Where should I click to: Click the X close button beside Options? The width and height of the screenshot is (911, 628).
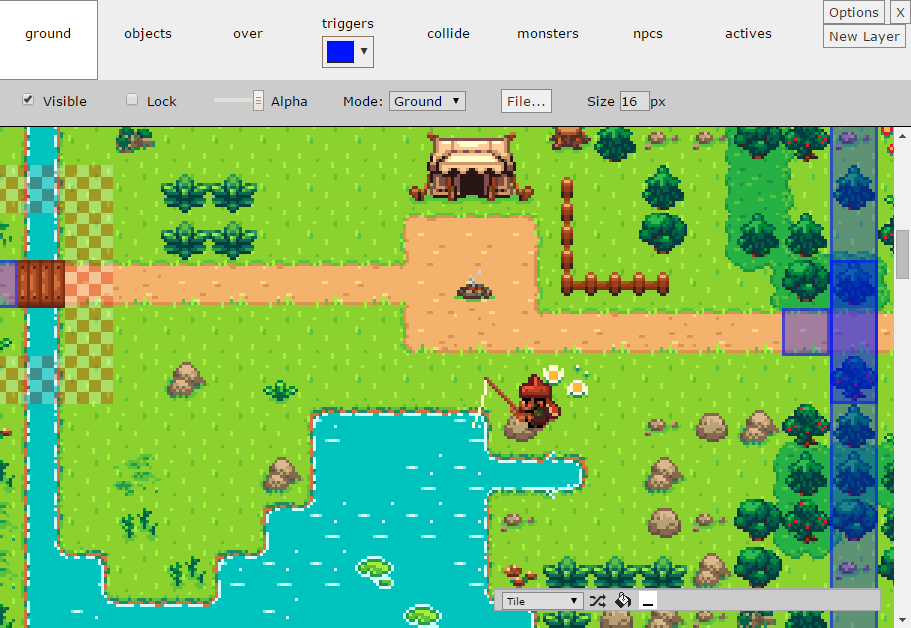click(x=899, y=12)
